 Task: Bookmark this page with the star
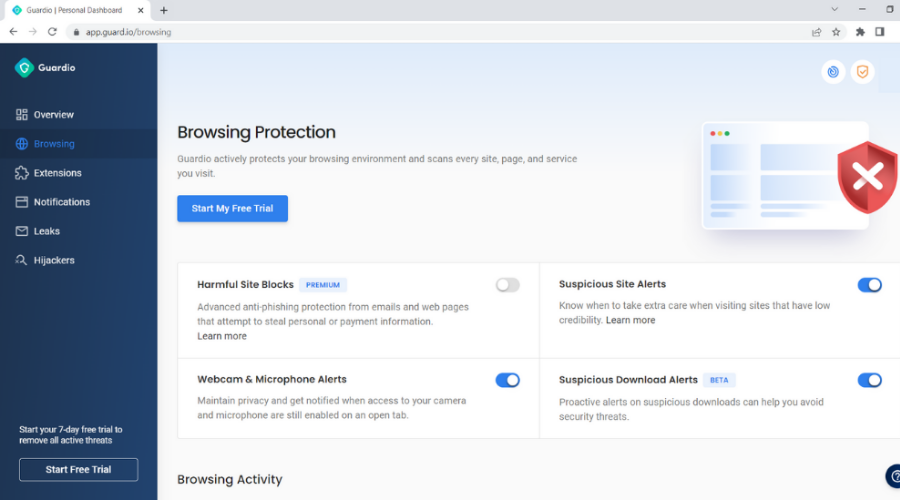[836, 32]
